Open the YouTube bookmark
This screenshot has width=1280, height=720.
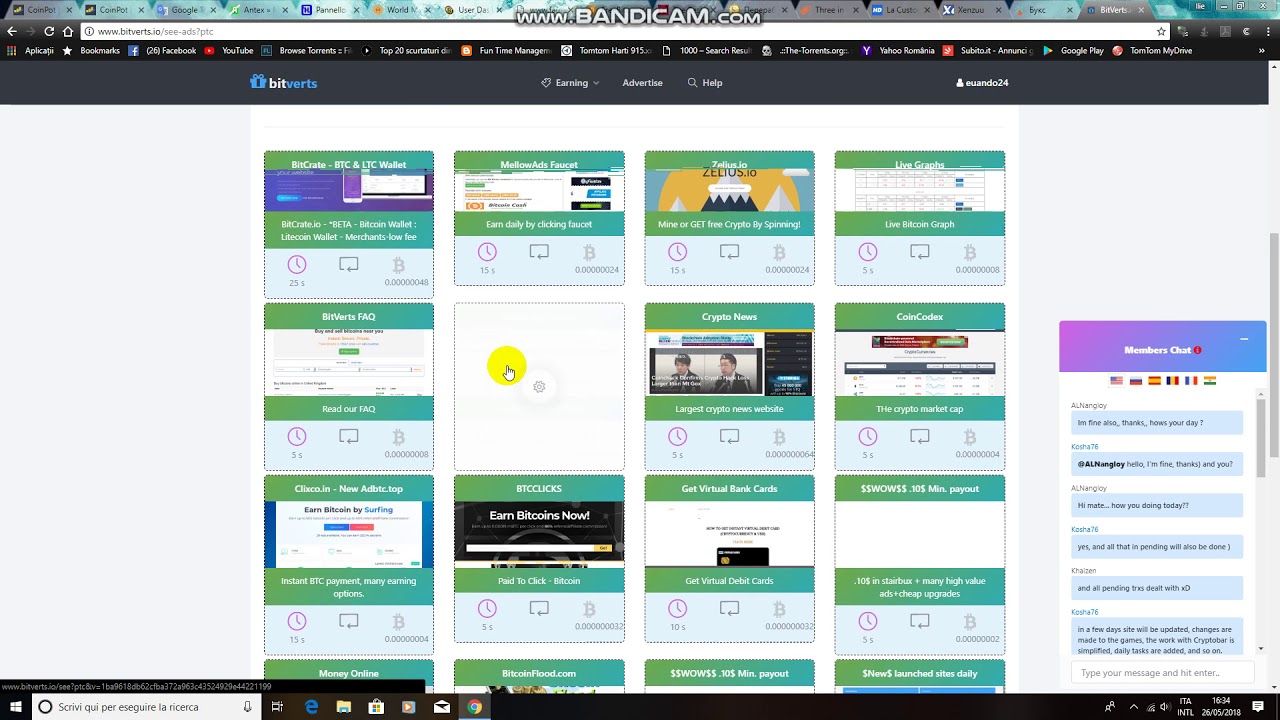tap(229, 51)
